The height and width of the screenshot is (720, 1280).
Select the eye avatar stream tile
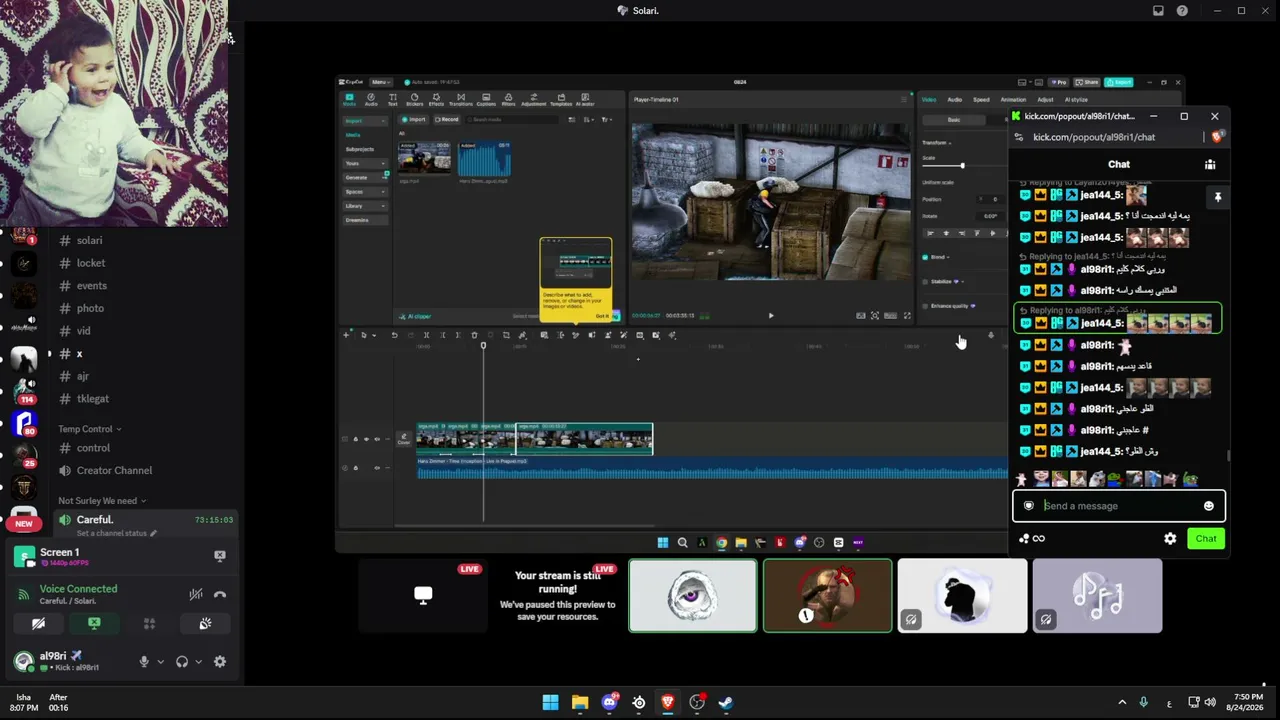point(693,596)
